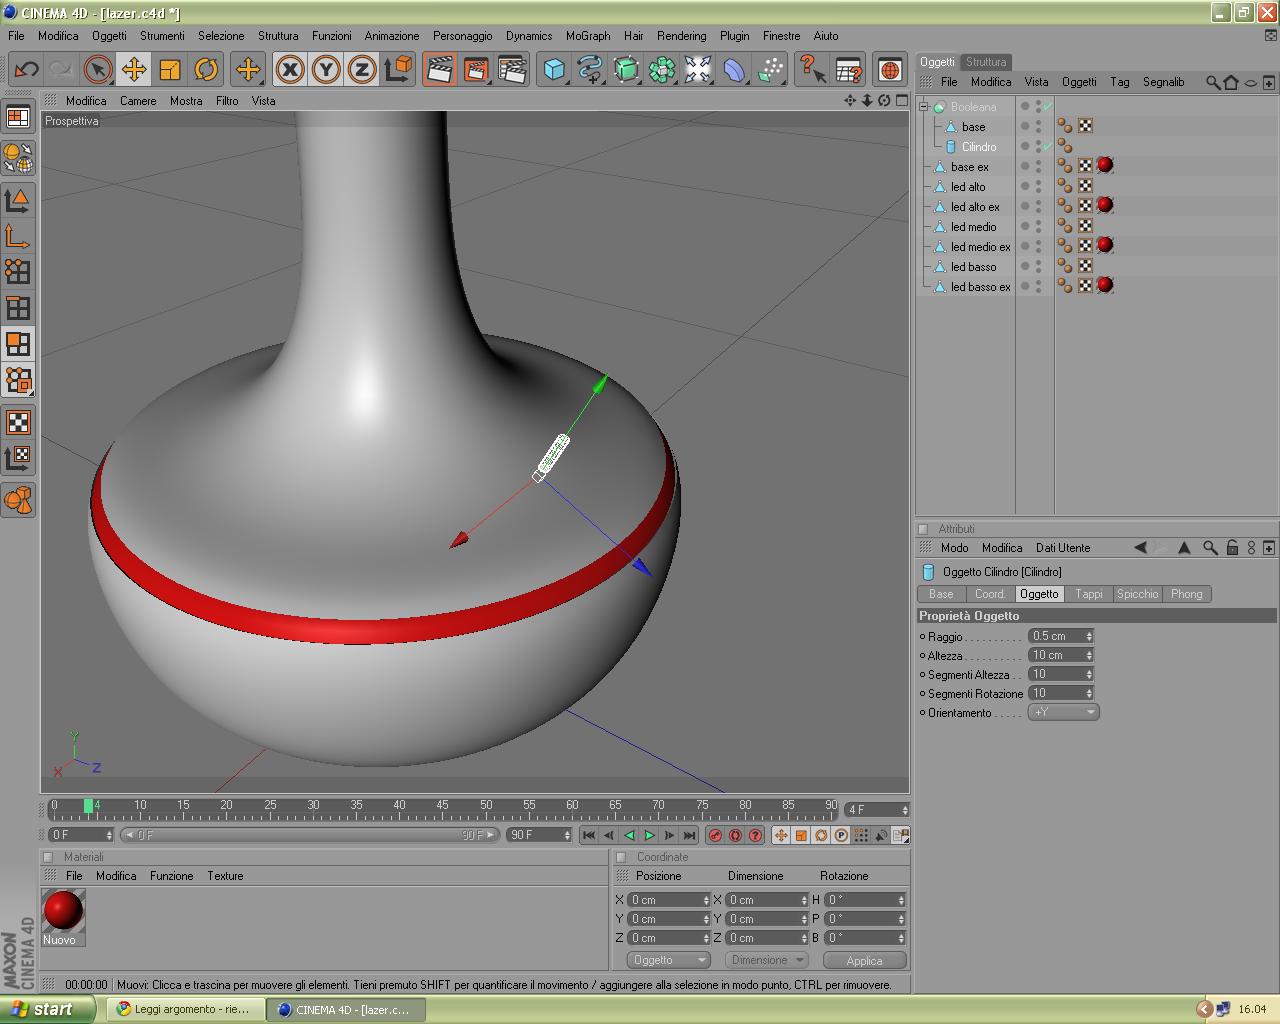Click the Live Selection tool icon
Image resolution: width=1280 pixels, height=1024 pixels.
(x=97, y=69)
